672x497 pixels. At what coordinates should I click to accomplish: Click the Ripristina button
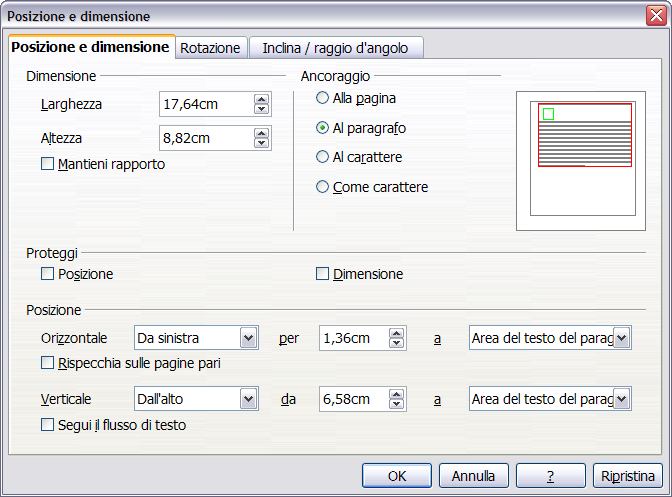627,475
